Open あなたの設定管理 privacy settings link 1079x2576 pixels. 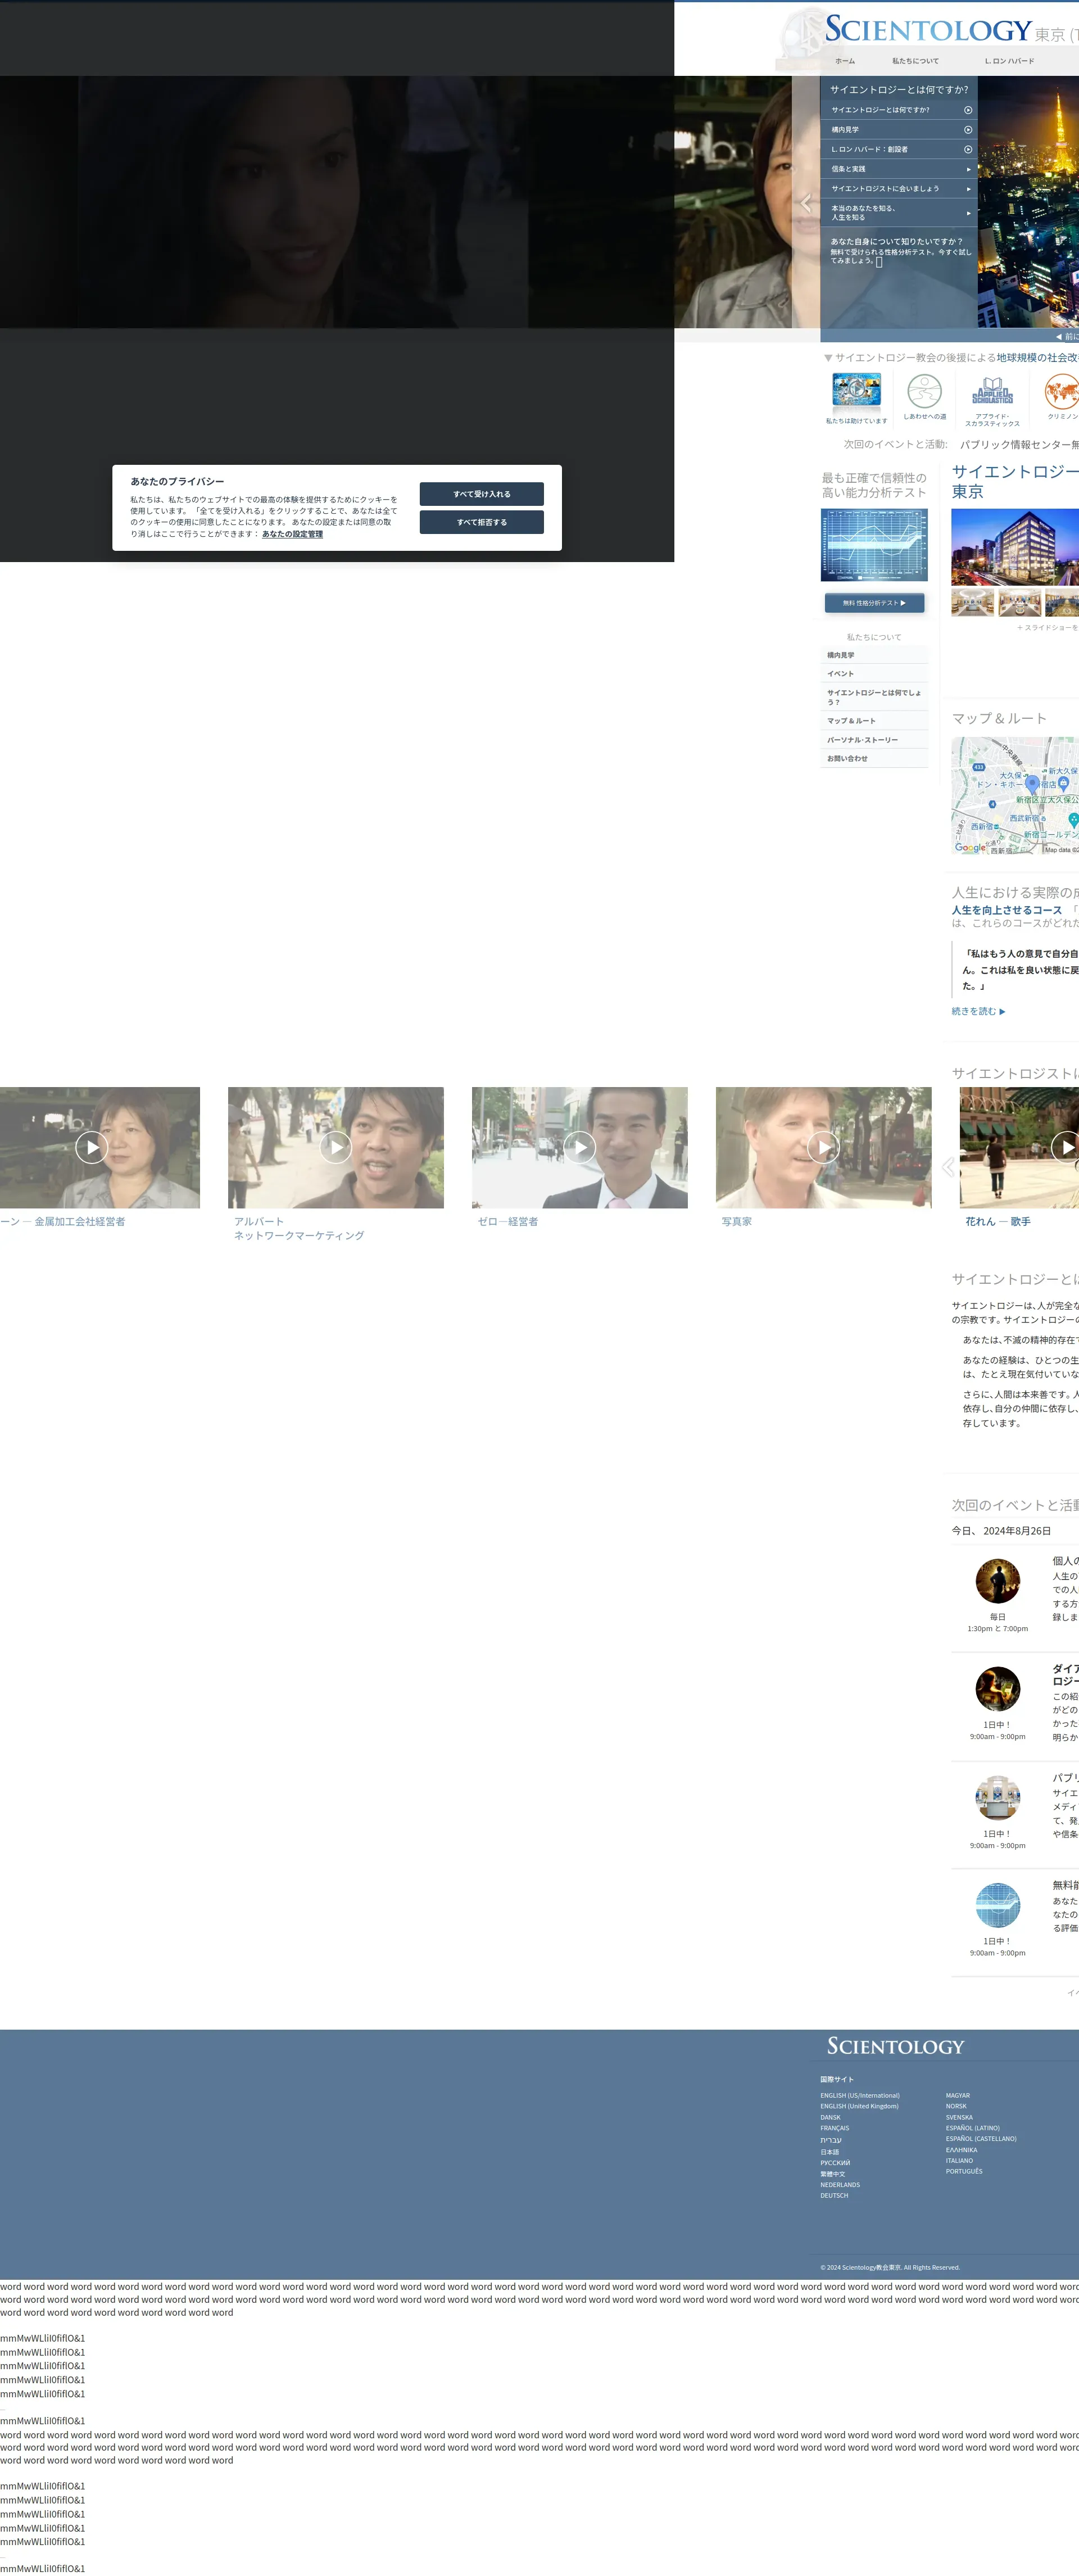292,534
